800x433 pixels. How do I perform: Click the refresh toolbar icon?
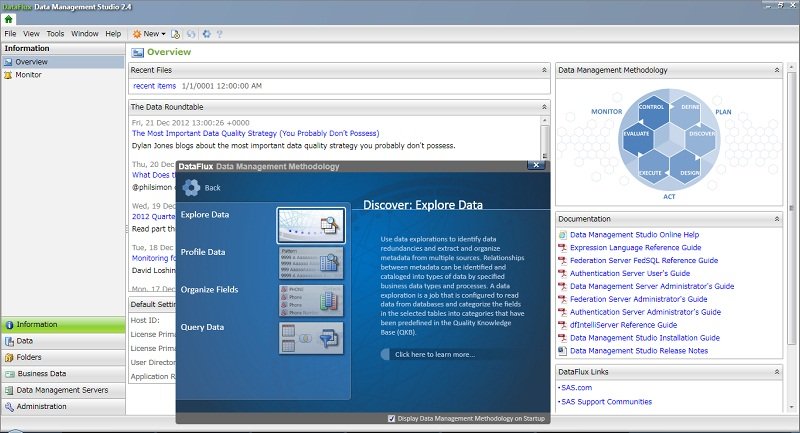[191, 34]
